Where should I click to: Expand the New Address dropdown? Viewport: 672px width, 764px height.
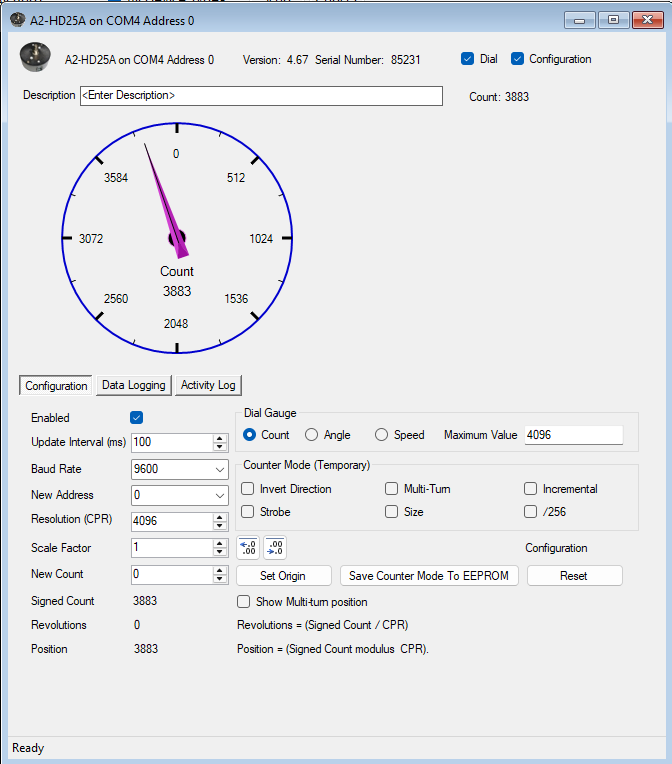point(219,495)
